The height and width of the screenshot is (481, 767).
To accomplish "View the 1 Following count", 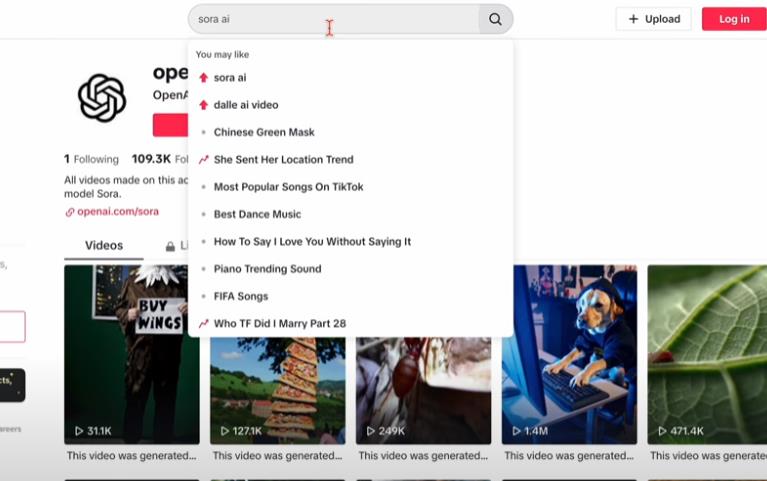I will pos(91,159).
